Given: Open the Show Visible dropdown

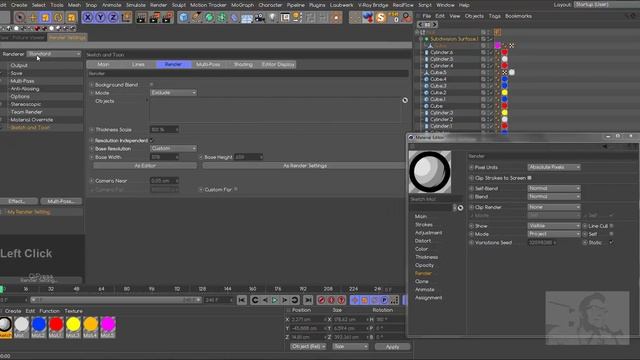Looking at the screenshot, I should point(554,226).
